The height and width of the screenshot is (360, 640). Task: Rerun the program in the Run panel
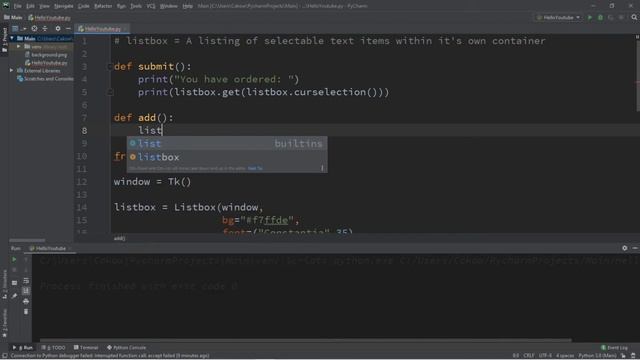coord(14,259)
